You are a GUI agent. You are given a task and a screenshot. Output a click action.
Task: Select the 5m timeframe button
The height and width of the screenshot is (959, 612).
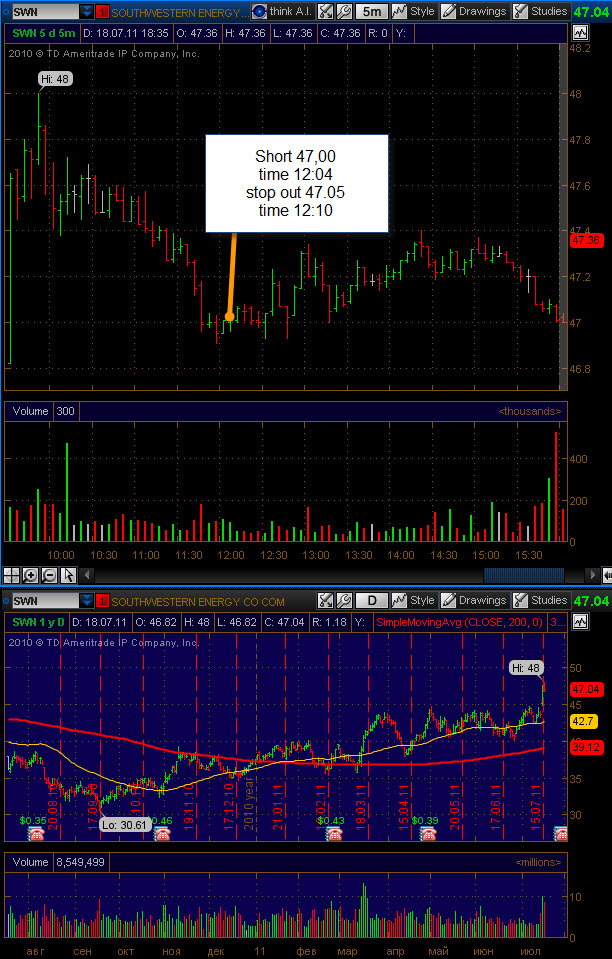(371, 11)
